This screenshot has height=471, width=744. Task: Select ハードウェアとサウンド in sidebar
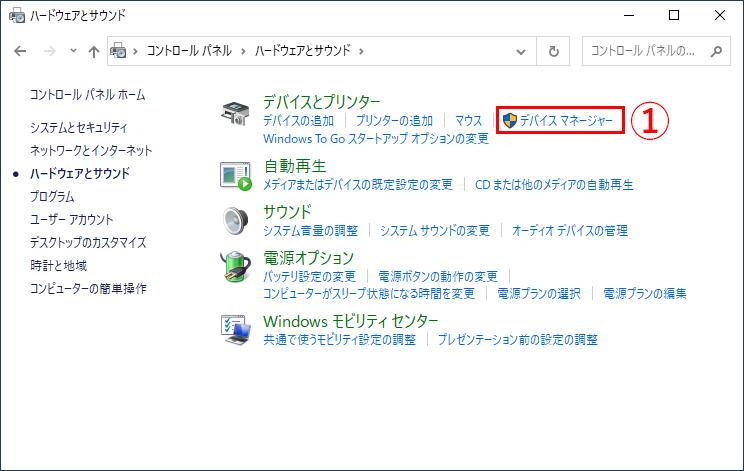(80, 174)
